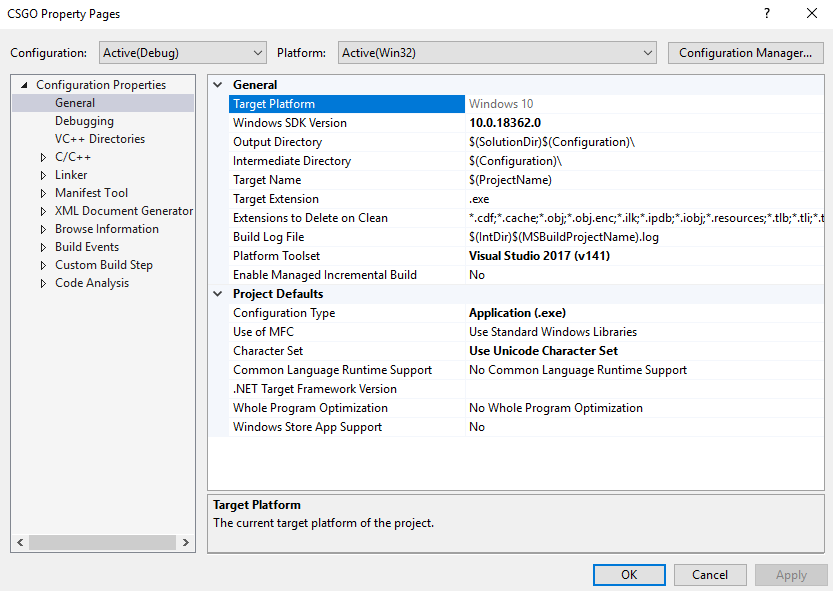The height and width of the screenshot is (591, 833).
Task: Expand the Code Analysis node arrow
Action: click(44, 283)
